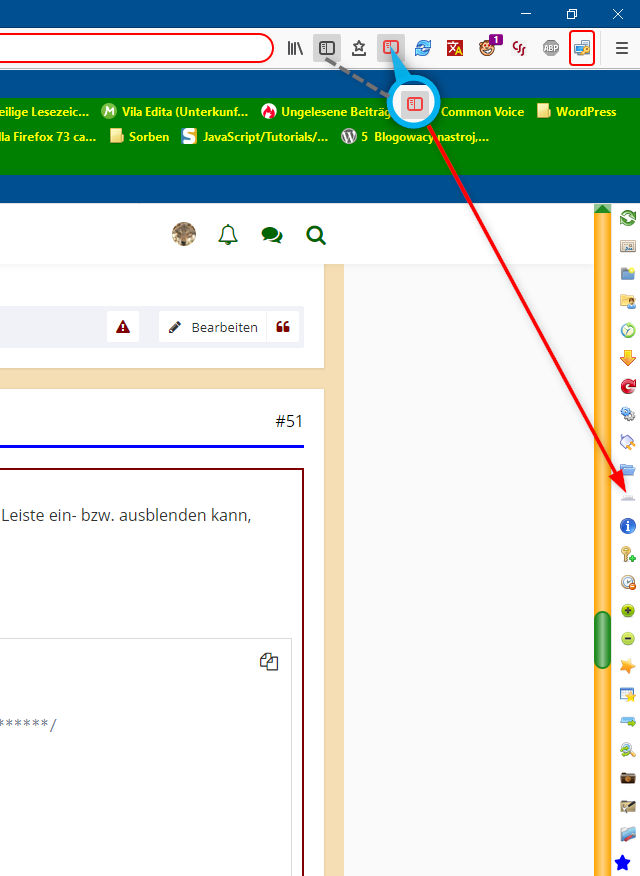This screenshot has width=640, height=876.
Task: Click the Bearbeiten edit button
Action: point(213,327)
